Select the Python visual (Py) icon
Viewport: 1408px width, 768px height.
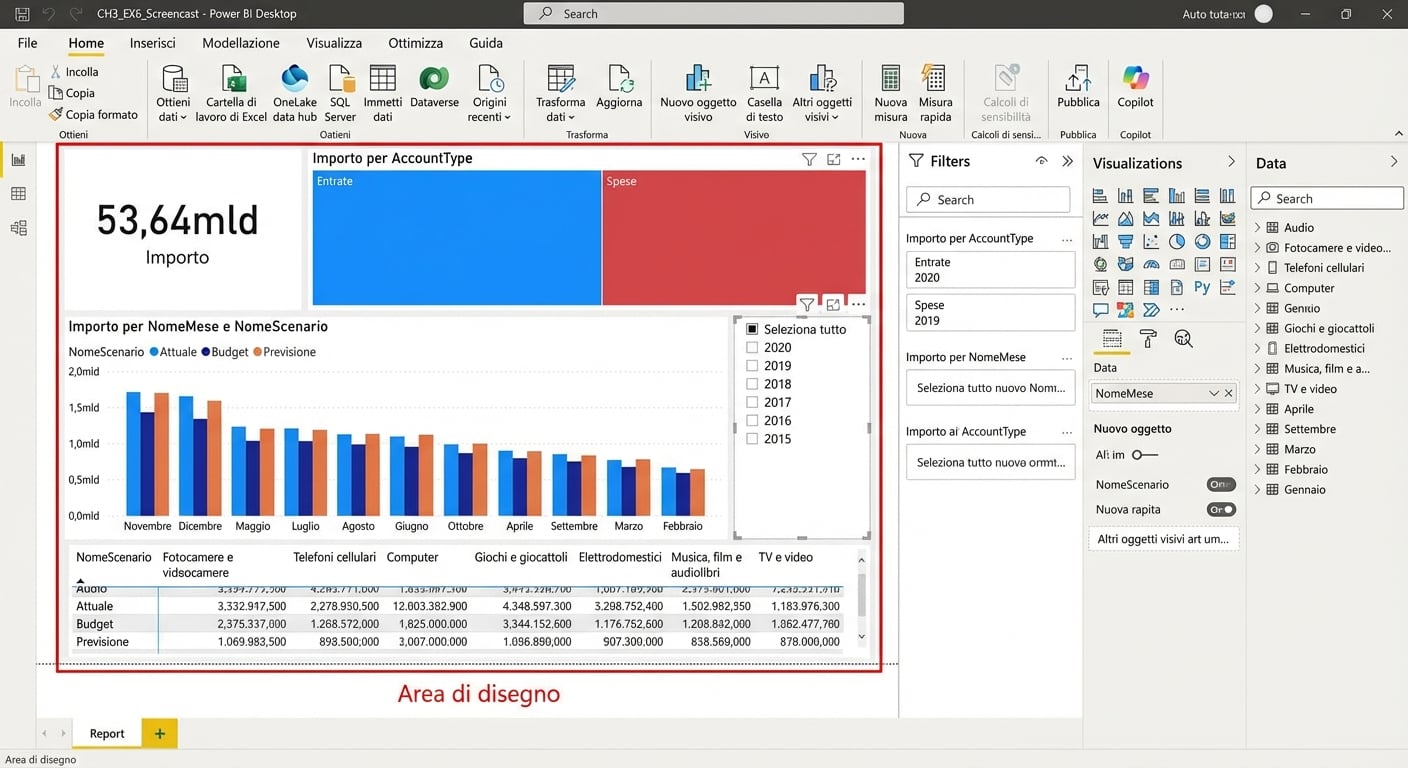pyautogui.click(x=1202, y=287)
